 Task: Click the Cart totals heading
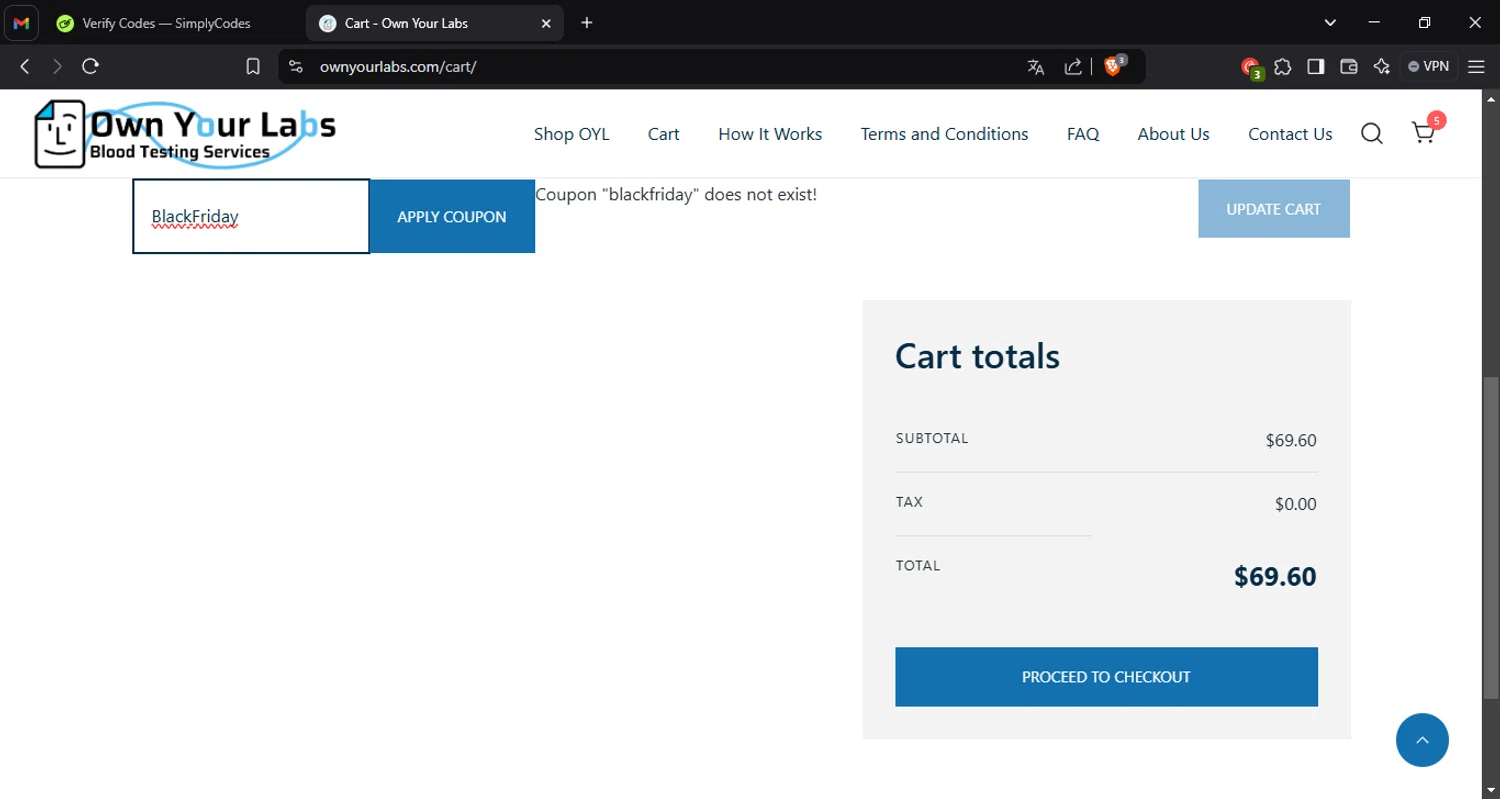tap(977, 356)
